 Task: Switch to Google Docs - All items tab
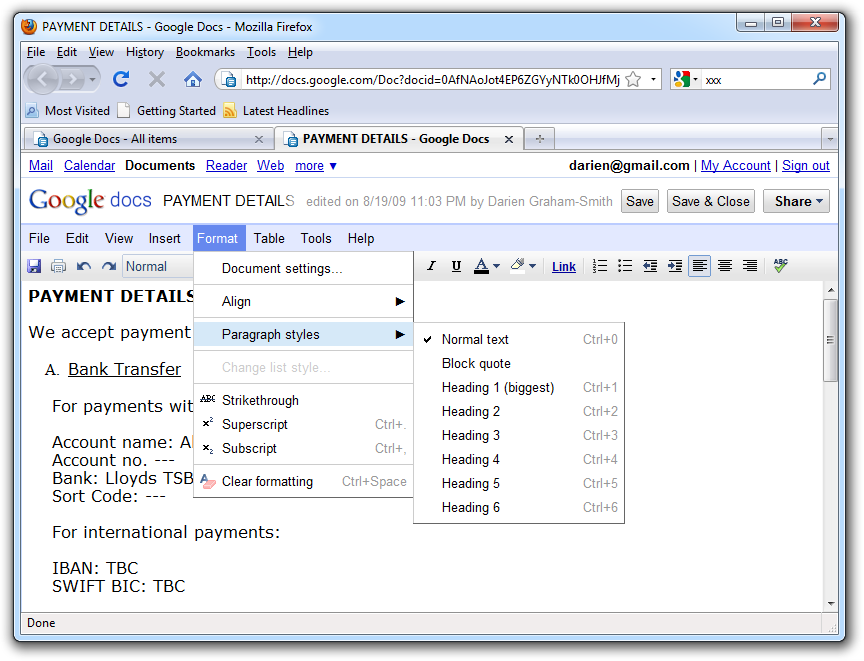tap(149, 139)
